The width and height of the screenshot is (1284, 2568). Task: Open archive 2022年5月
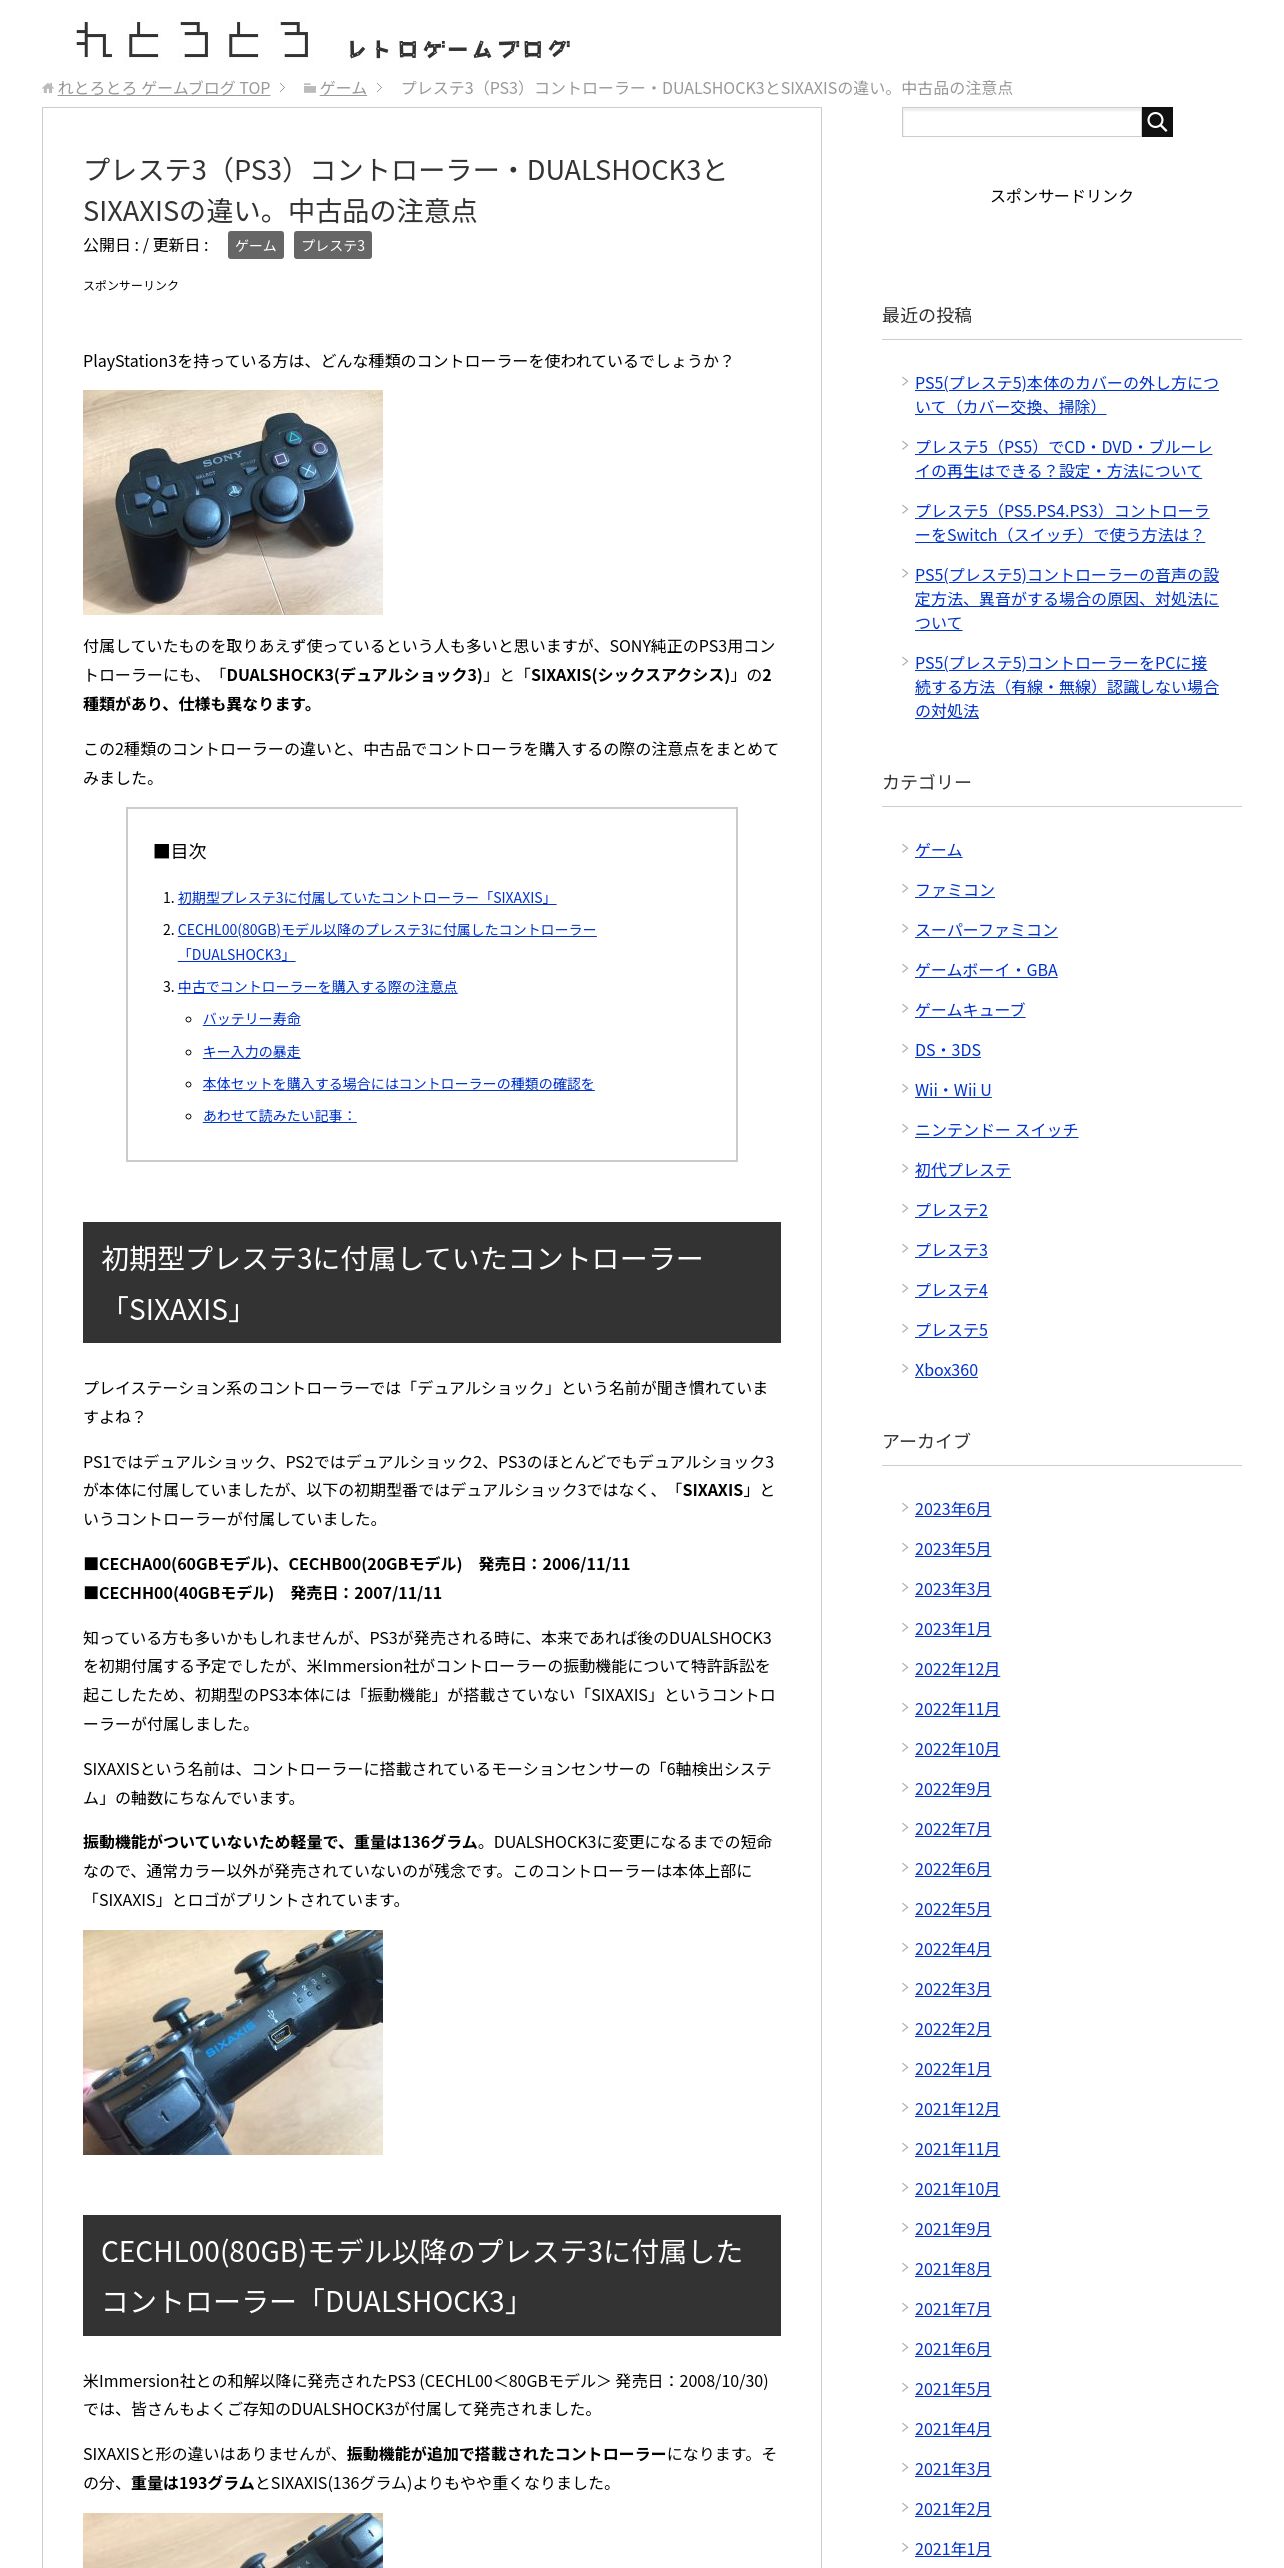(x=953, y=1909)
